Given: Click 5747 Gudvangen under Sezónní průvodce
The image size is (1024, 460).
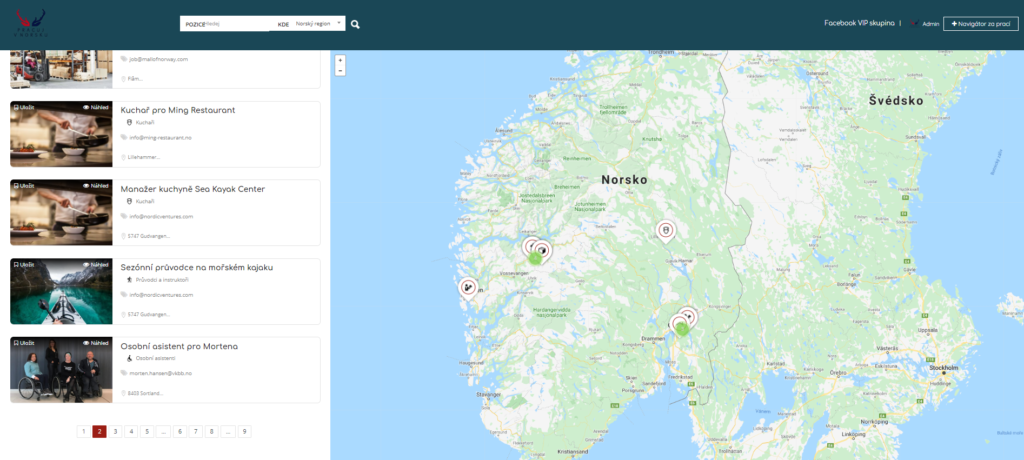Looking at the screenshot, I should [x=149, y=315].
